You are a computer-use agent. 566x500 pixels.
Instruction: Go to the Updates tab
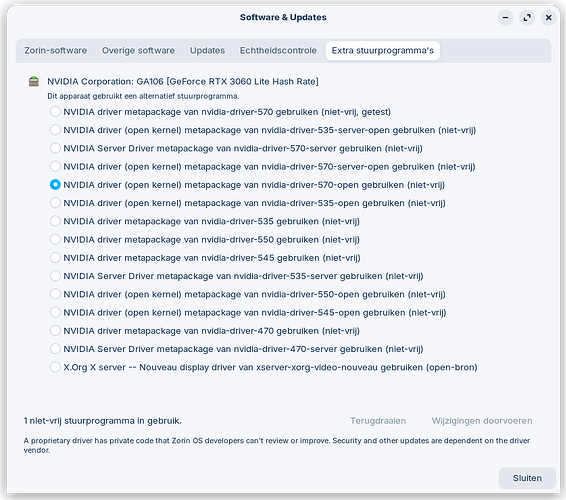tap(208, 51)
